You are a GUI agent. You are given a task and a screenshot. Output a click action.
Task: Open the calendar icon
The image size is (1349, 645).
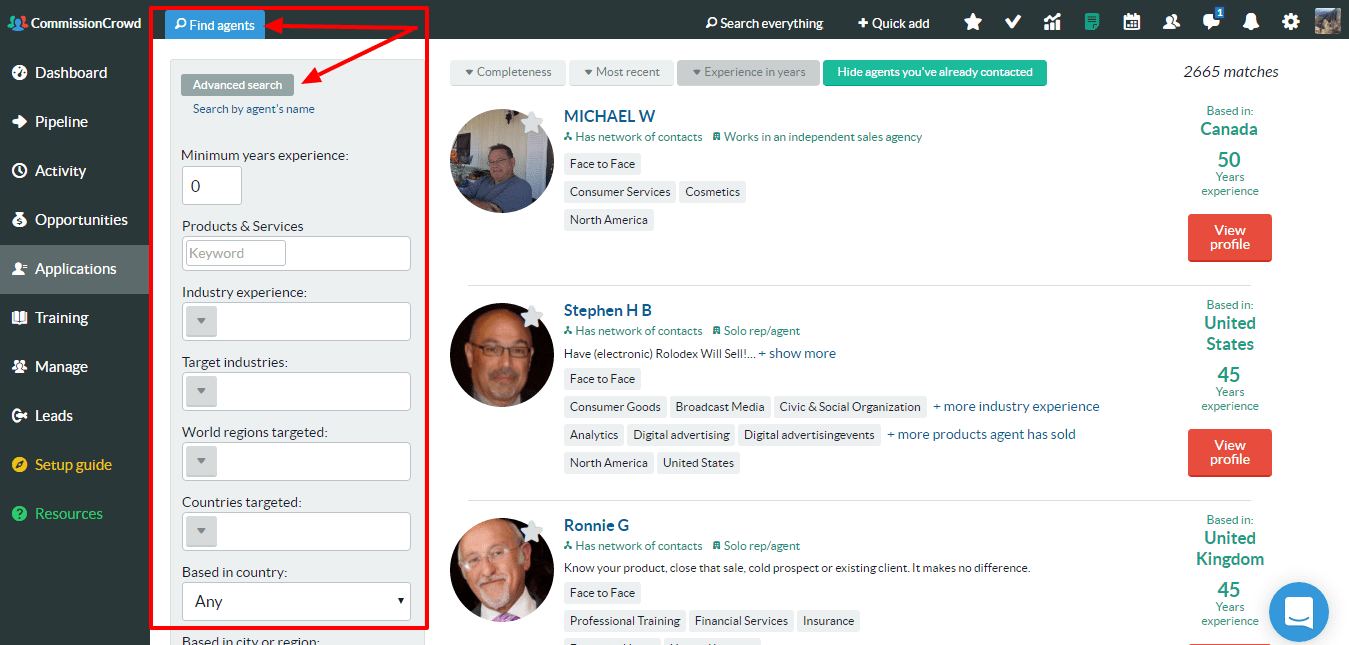click(x=1132, y=22)
